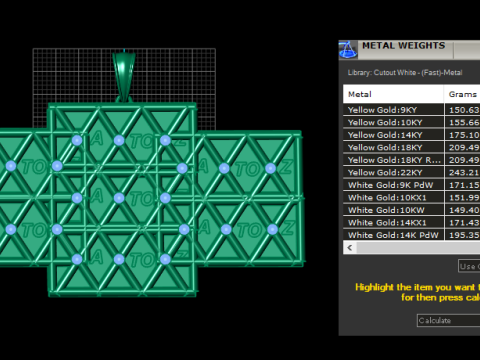This screenshot has height=360, width=480.
Task: Select the Yellow Gold:18KY R... row
Action: pyautogui.click(x=412, y=160)
